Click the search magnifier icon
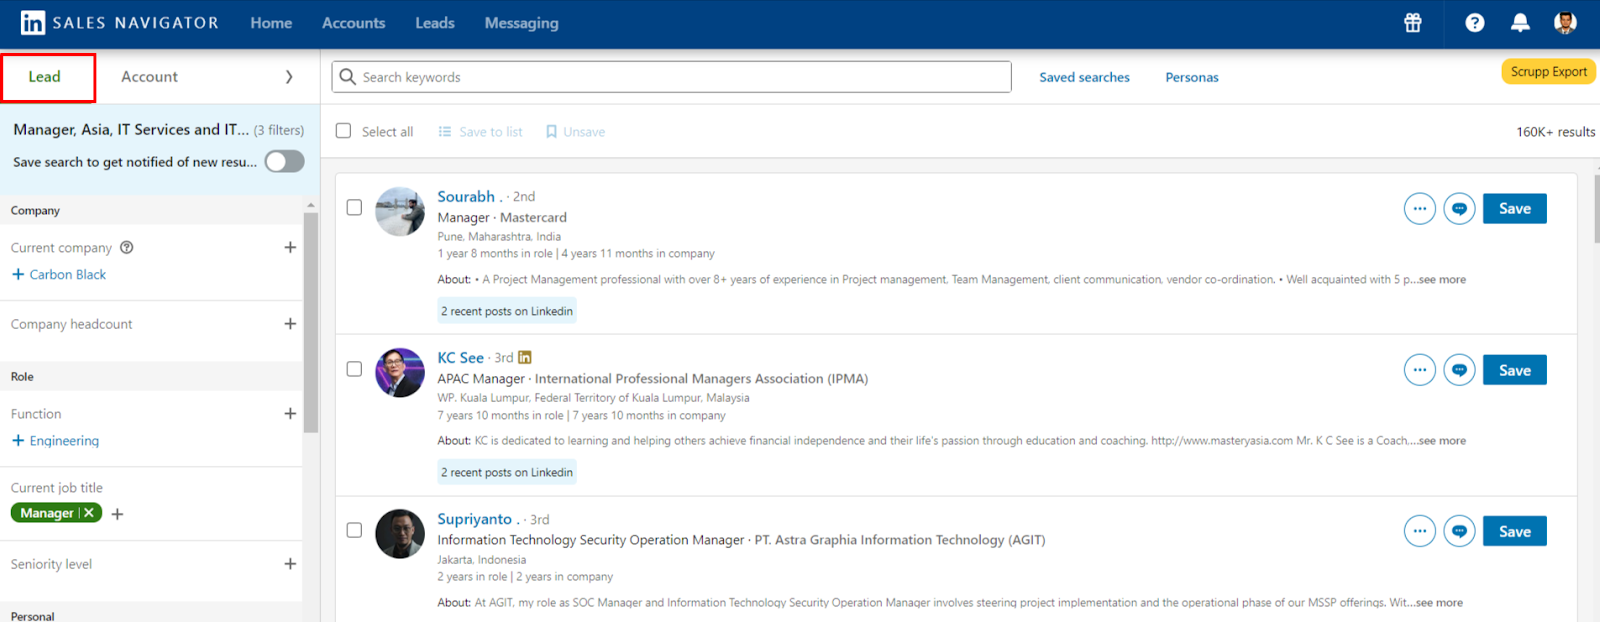 point(347,77)
